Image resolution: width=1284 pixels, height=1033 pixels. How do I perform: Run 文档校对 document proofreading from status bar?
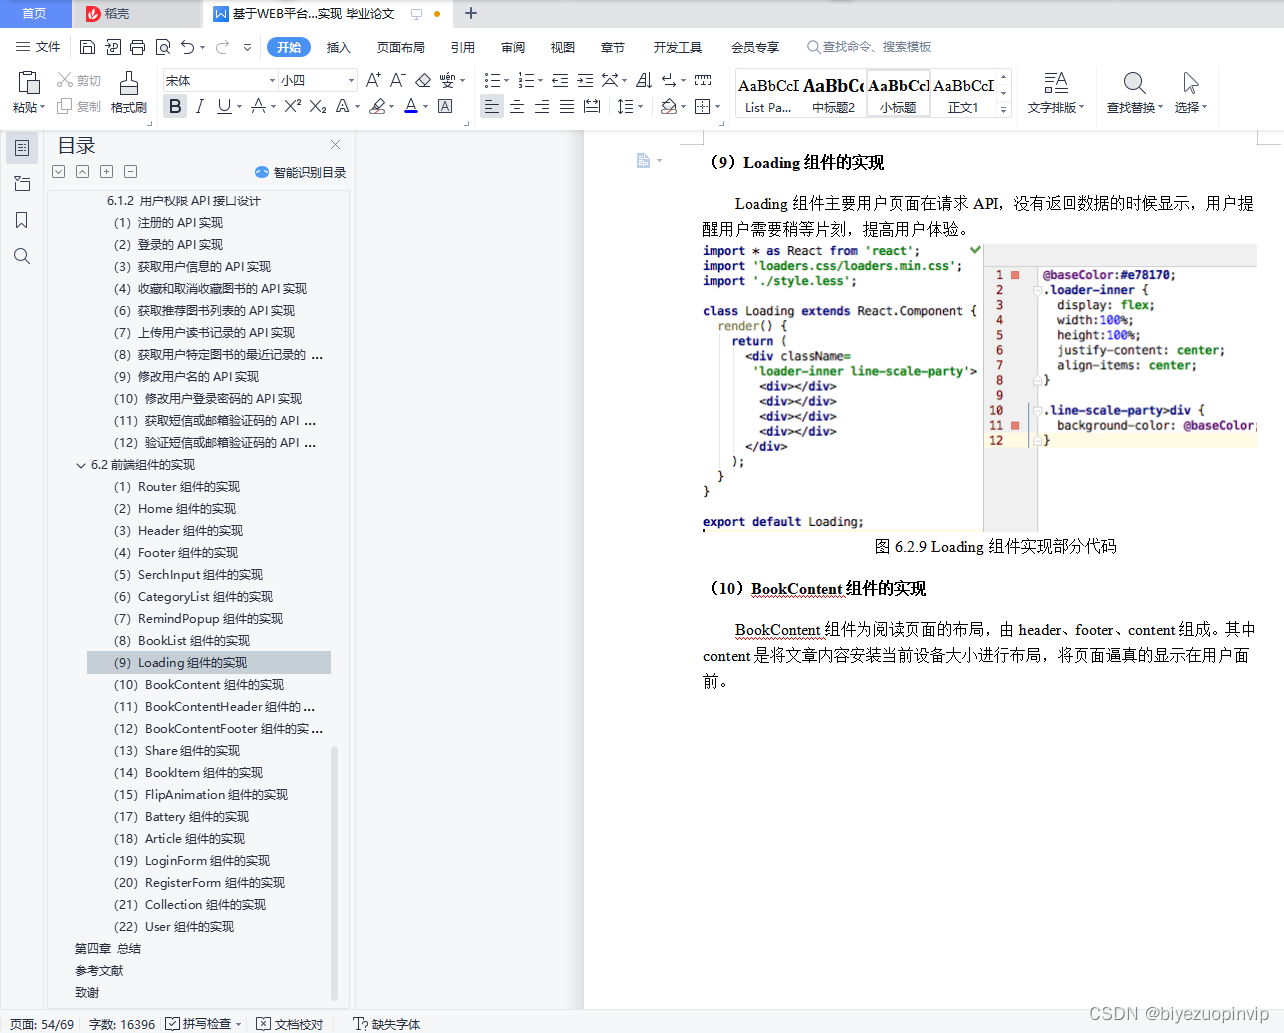(x=289, y=1024)
